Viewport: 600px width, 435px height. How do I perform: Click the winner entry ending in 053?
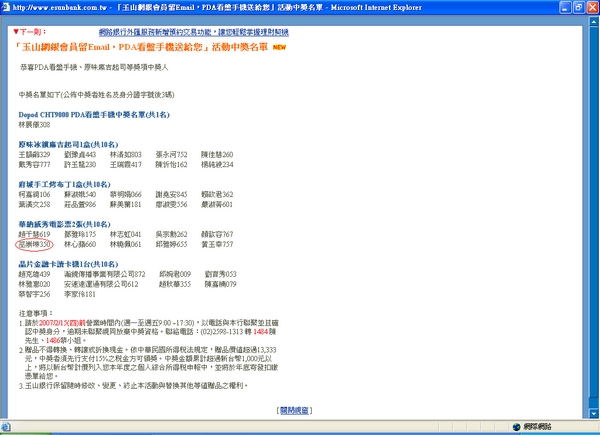(x=221, y=274)
